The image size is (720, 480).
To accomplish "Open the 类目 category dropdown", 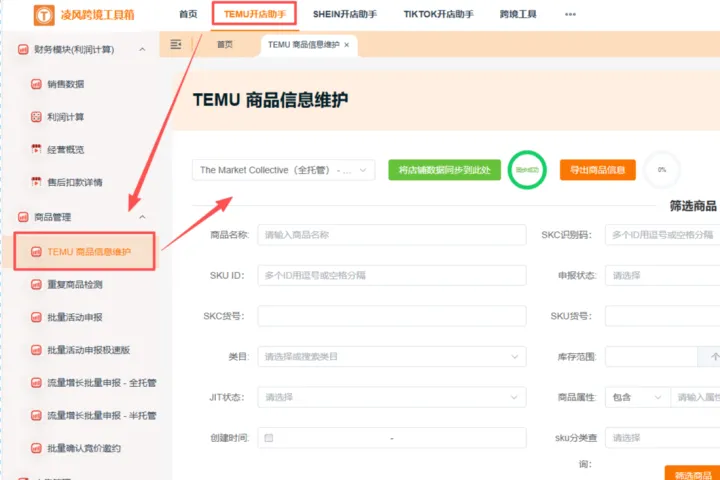I will (x=392, y=356).
